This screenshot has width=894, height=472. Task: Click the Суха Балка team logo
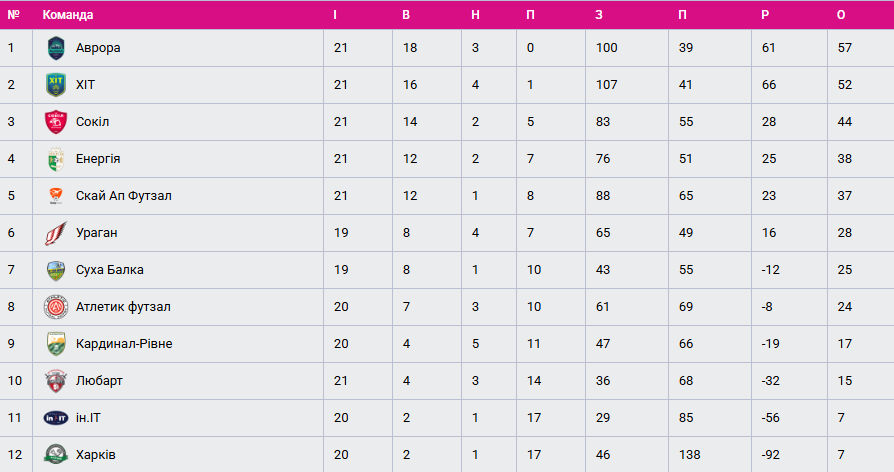(55, 270)
